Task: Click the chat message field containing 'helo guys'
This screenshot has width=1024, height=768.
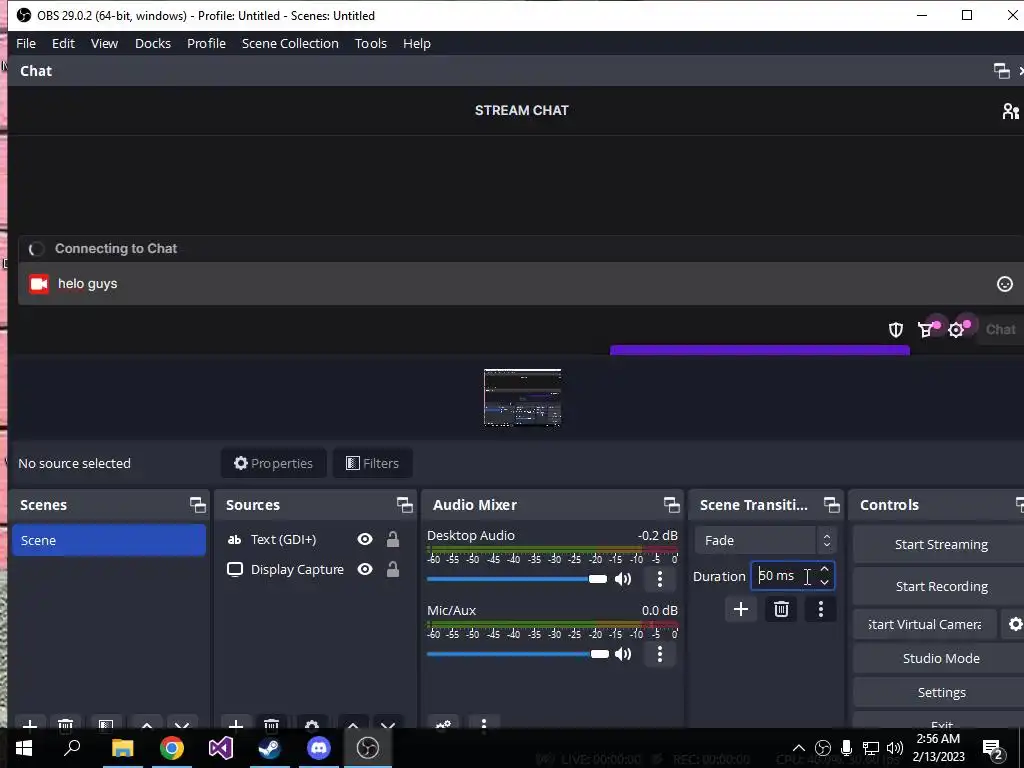Action: point(522,283)
